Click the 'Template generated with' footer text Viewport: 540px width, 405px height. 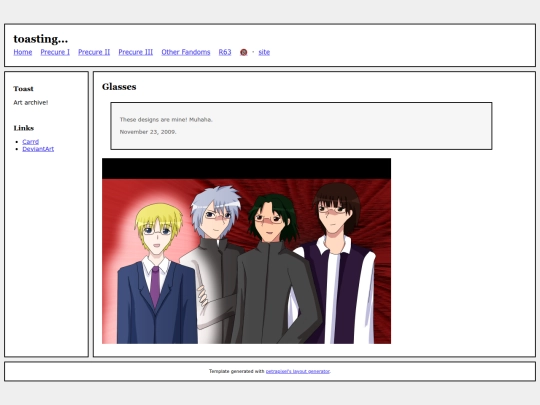tap(236, 371)
